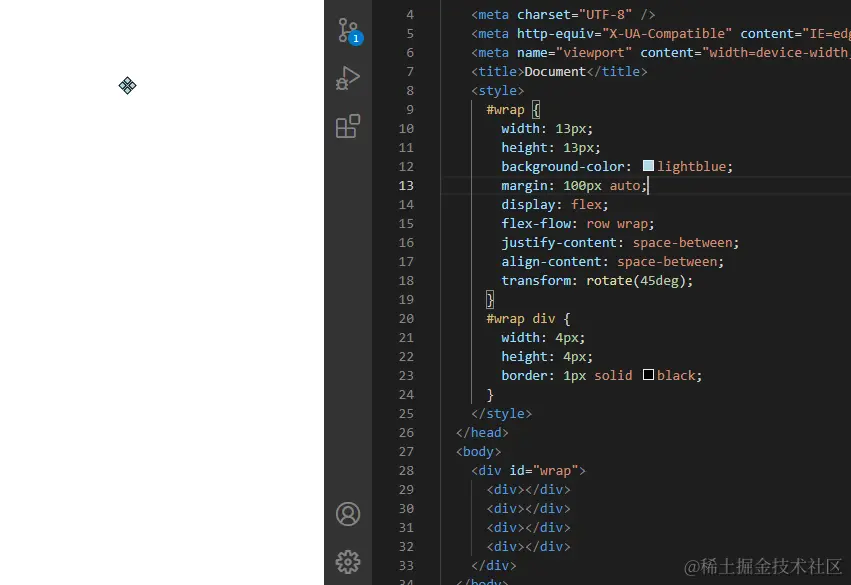The height and width of the screenshot is (585, 851).
Task: Click the closing '</div>' on line 33
Action: click(x=493, y=565)
